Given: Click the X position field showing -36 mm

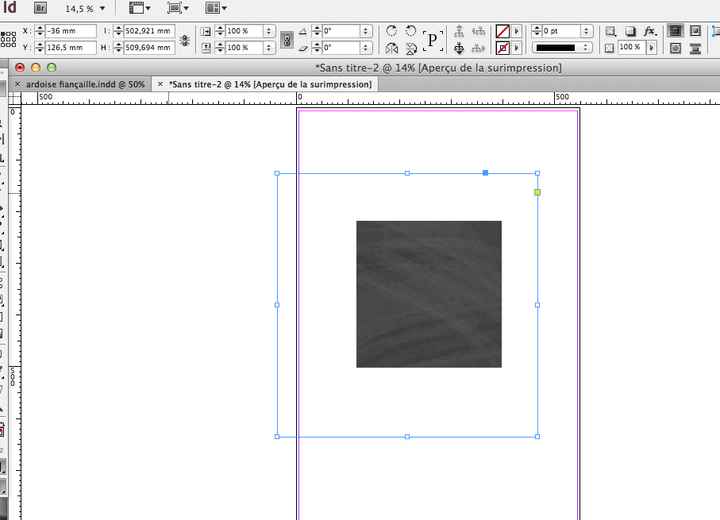Looking at the screenshot, I should [71, 31].
